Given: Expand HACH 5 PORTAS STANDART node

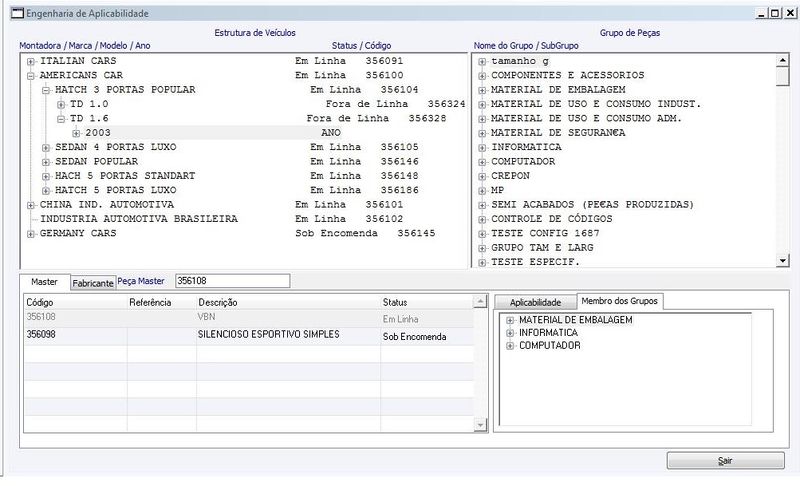Looking at the screenshot, I should tap(46, 176).
